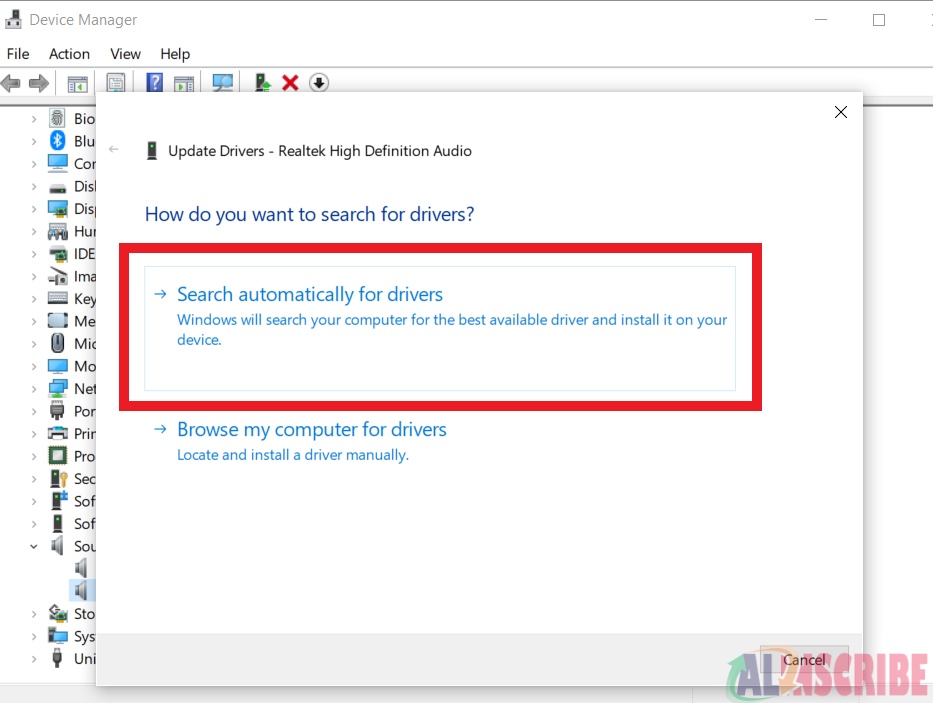The width and height of the screenshot is (933, 703).
Task: Select the Disk drives icon
Action: tap(58, 188)
